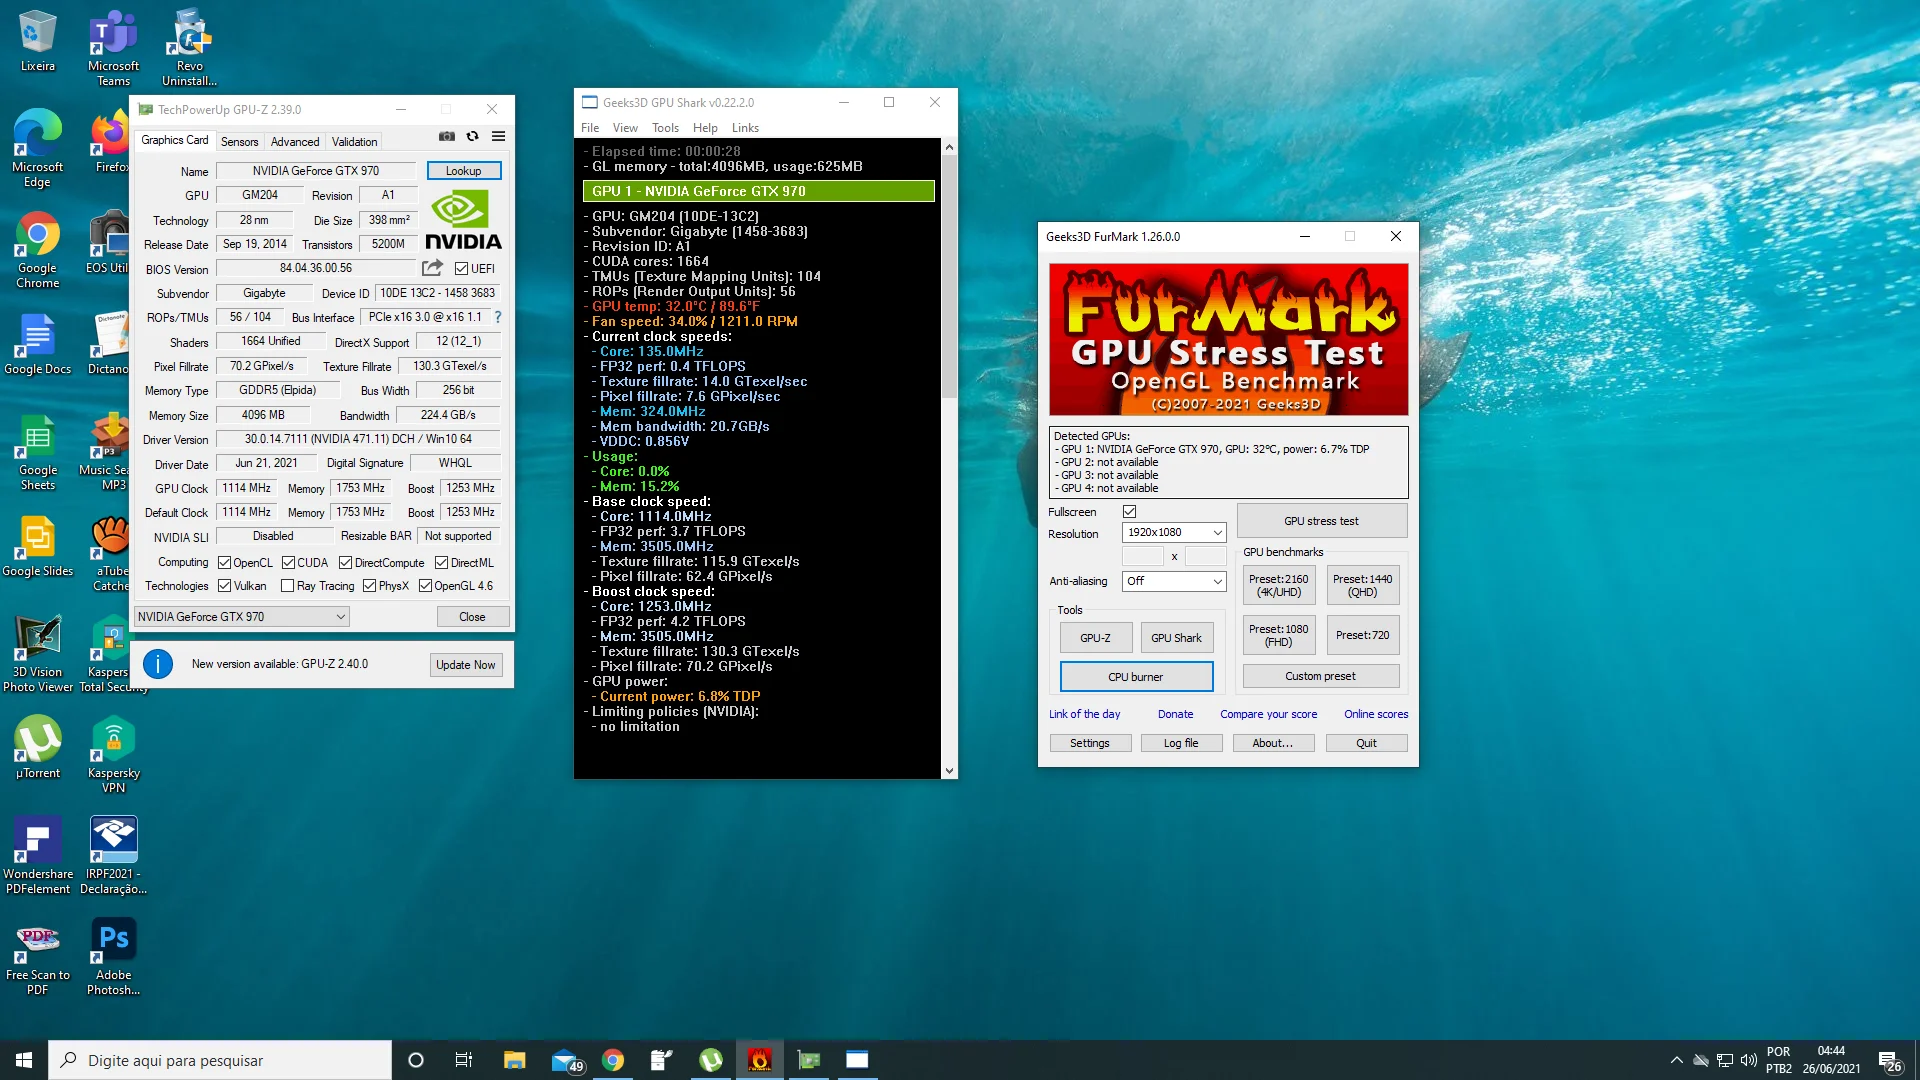Start the GPU stress test
Screen dimensions: 1920x1080
click(1321, 521)
